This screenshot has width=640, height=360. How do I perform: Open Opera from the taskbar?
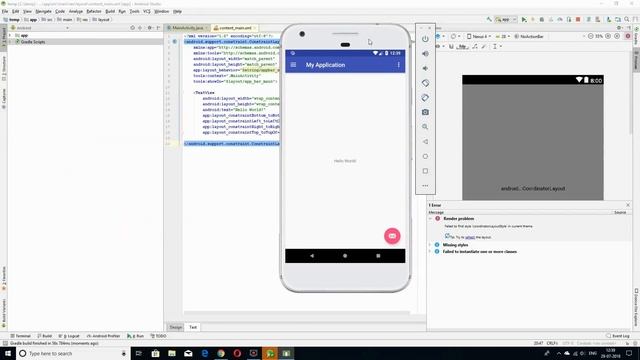pyautogui.click(x=237, y=353)
